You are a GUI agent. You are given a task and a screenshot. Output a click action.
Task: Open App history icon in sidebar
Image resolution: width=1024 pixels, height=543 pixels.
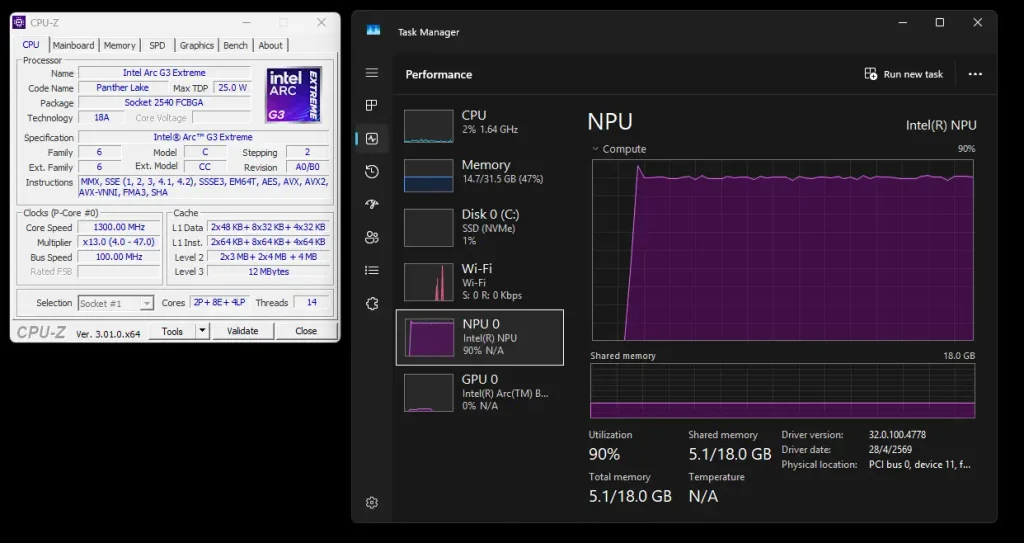coord(372,171)
